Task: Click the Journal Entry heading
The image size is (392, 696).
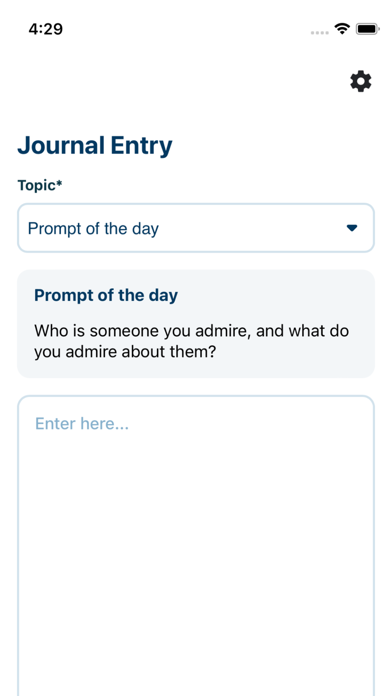Action: coord(95,146)
